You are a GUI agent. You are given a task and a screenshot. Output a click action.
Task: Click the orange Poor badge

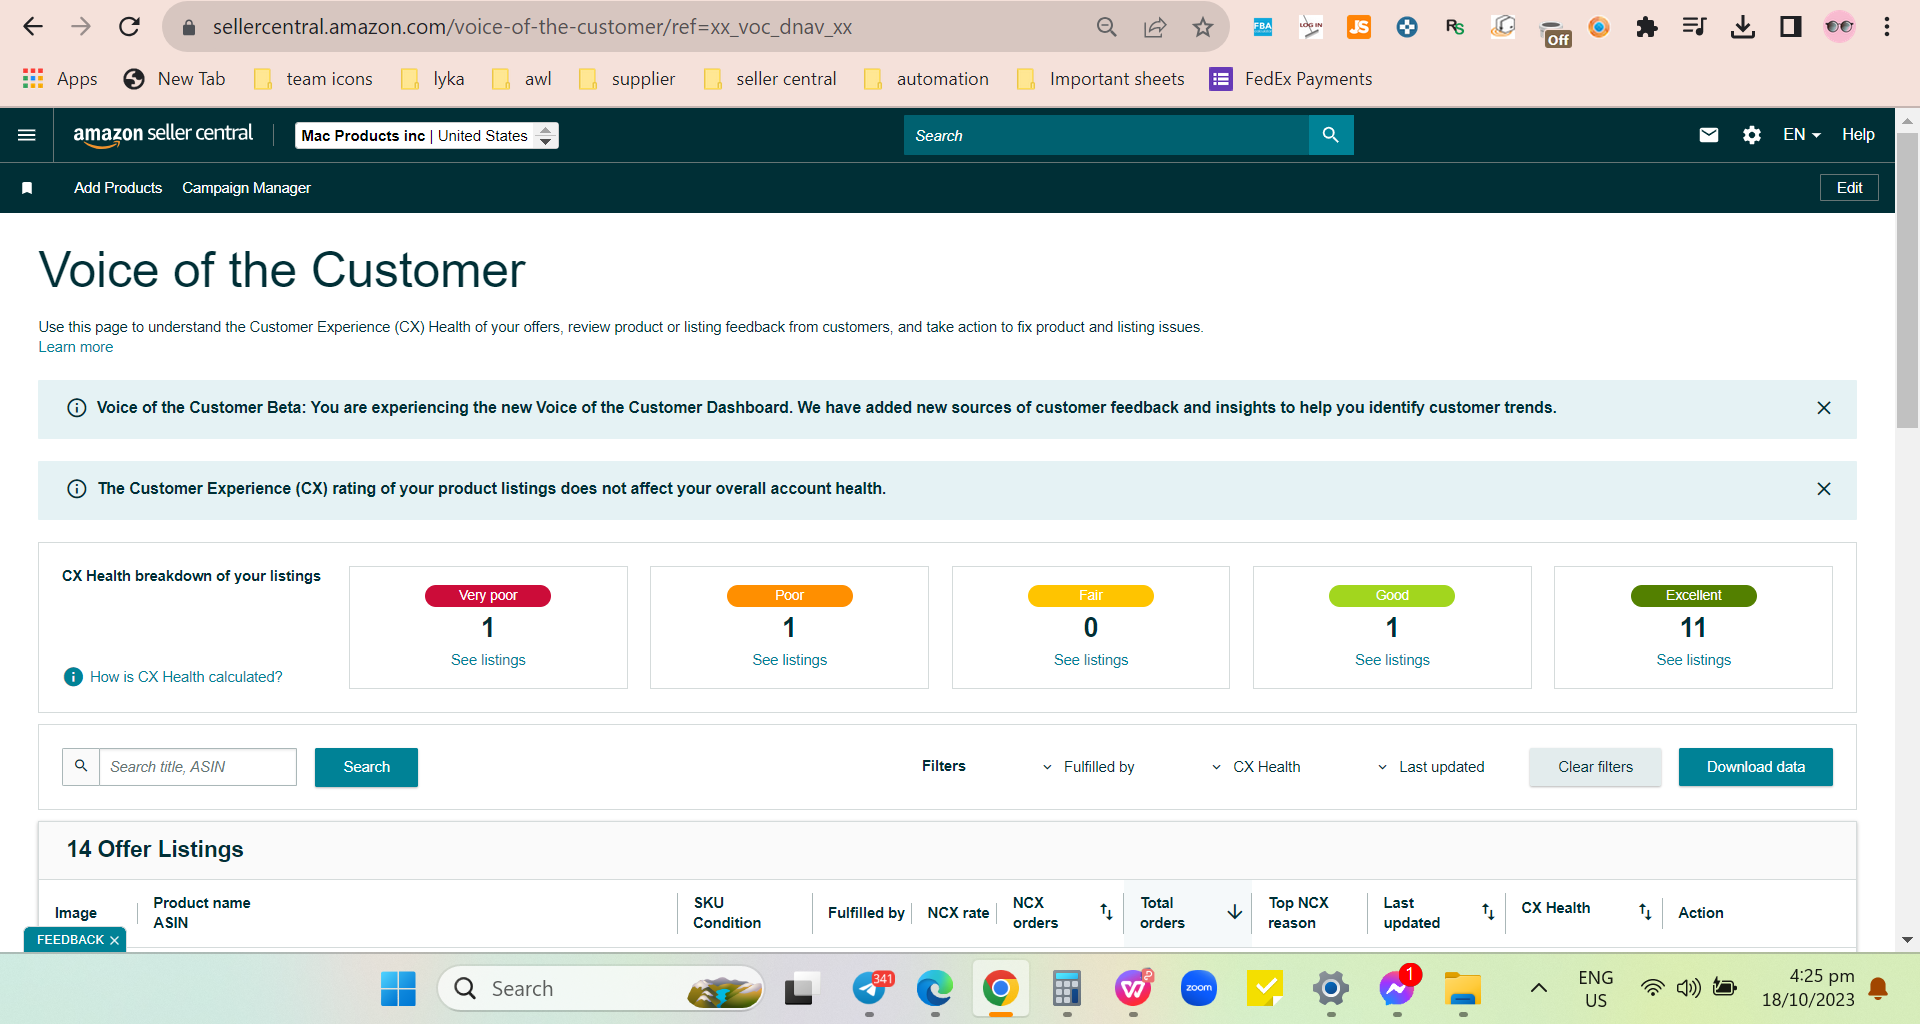[789, 596]
